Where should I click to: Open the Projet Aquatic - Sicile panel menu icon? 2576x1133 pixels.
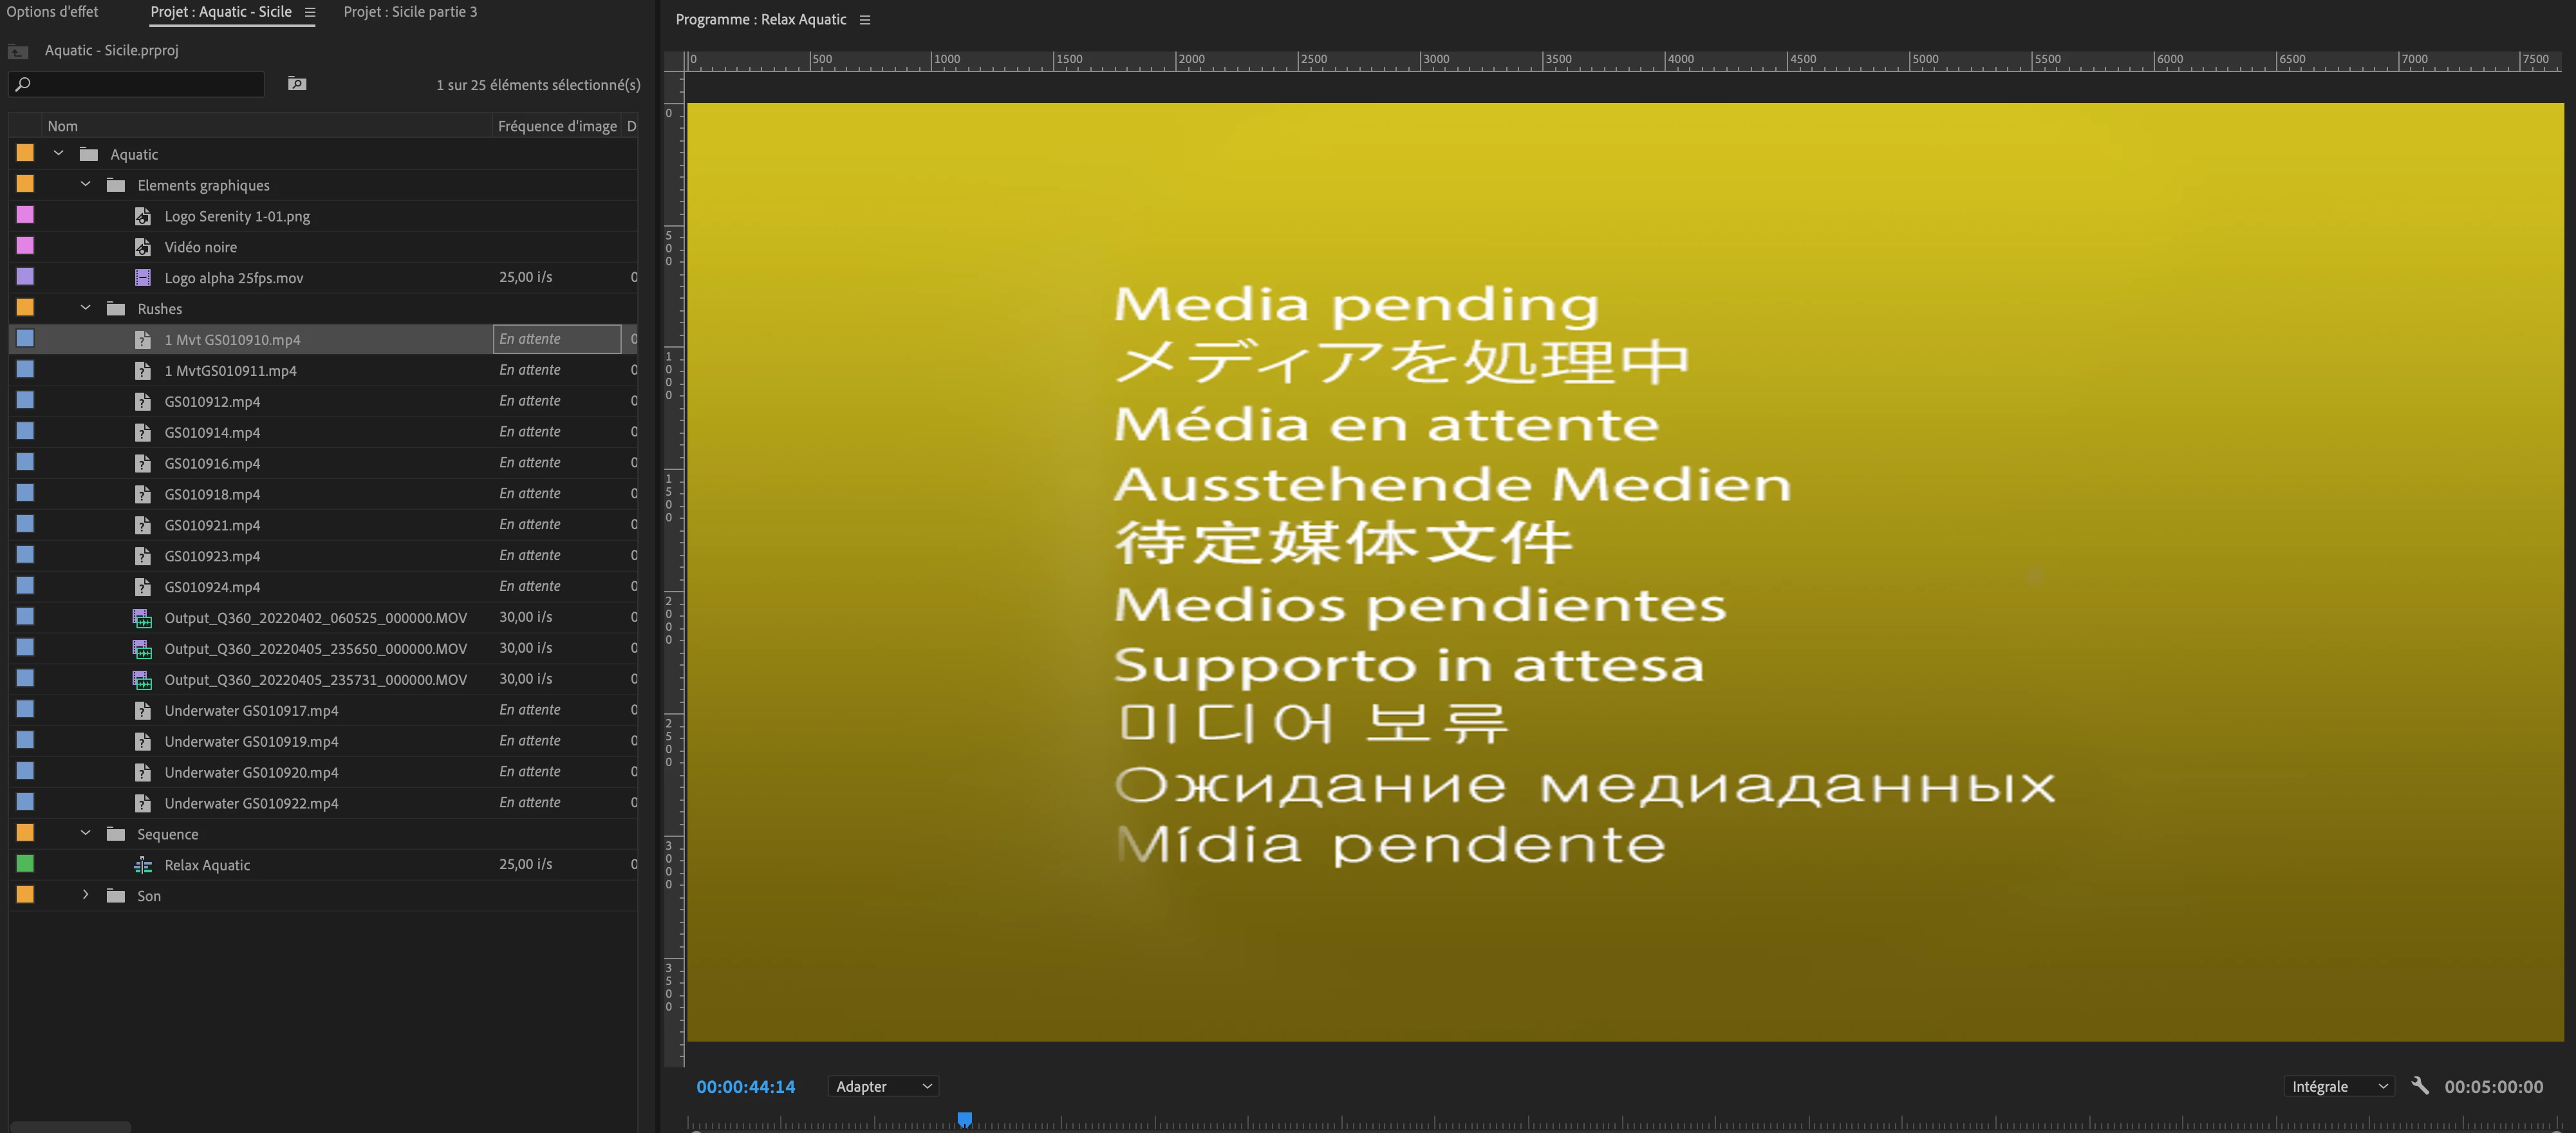pos(310,12)
